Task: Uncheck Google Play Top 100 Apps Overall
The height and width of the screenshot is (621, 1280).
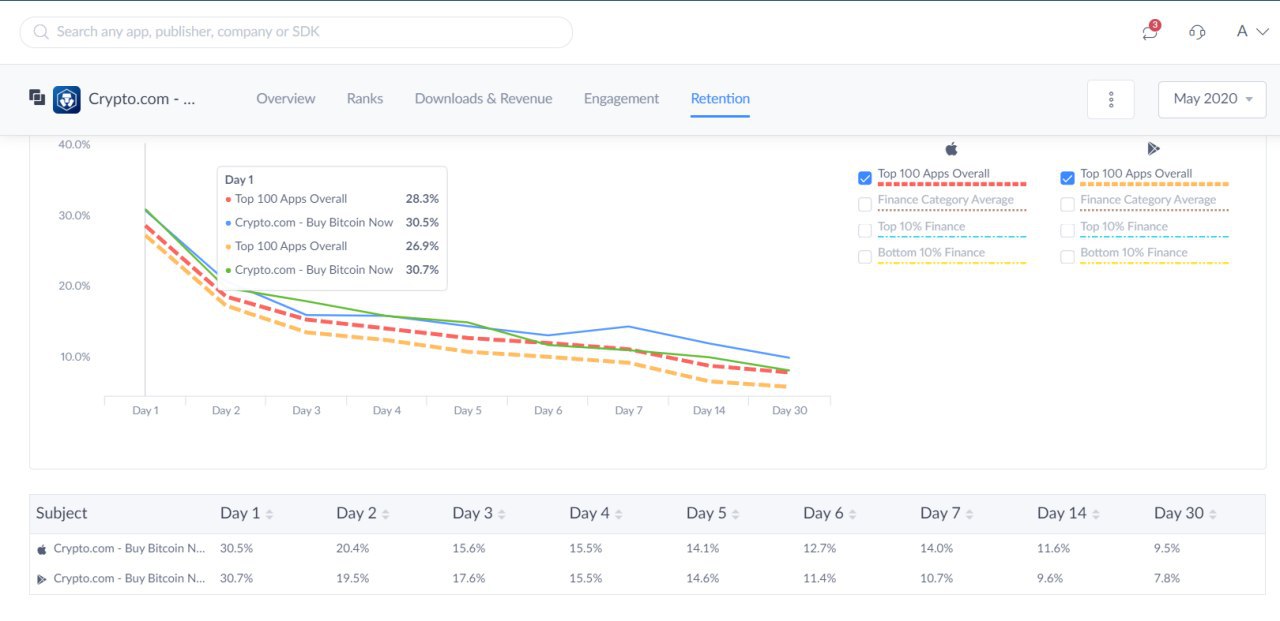Action: [x=1067, y=178]
